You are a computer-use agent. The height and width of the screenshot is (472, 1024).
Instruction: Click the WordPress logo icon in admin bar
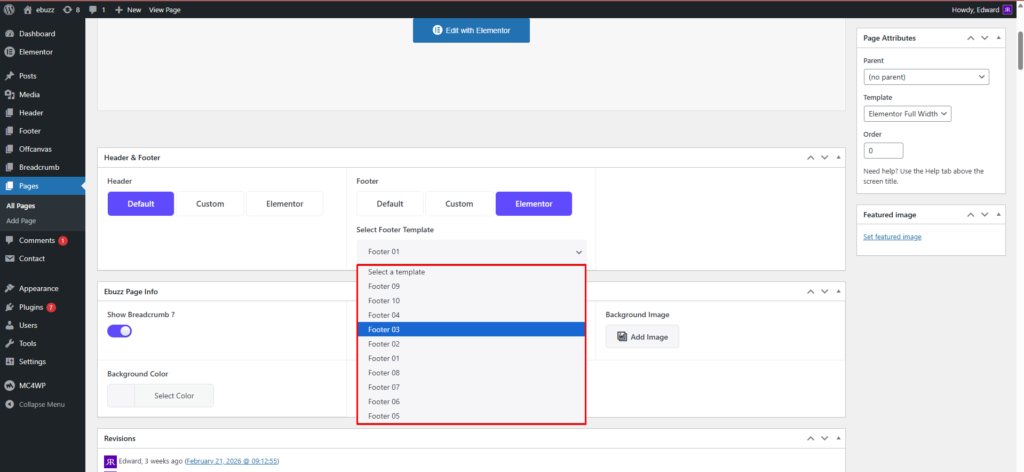pos(9,9)
